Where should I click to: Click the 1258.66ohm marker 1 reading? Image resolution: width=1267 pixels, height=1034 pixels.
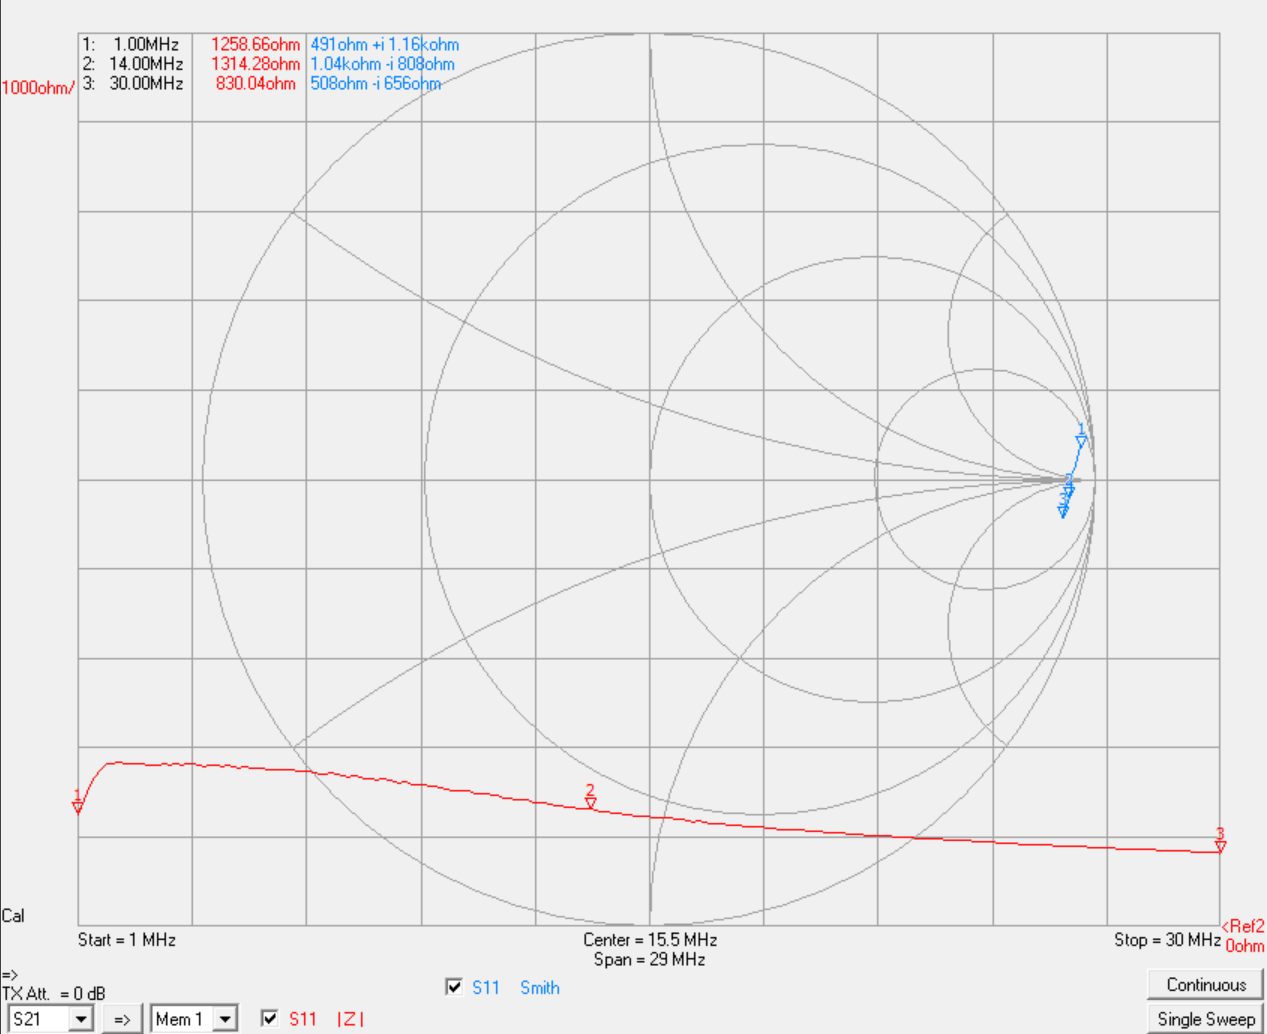pyautogui.click(x=255, y=45)
